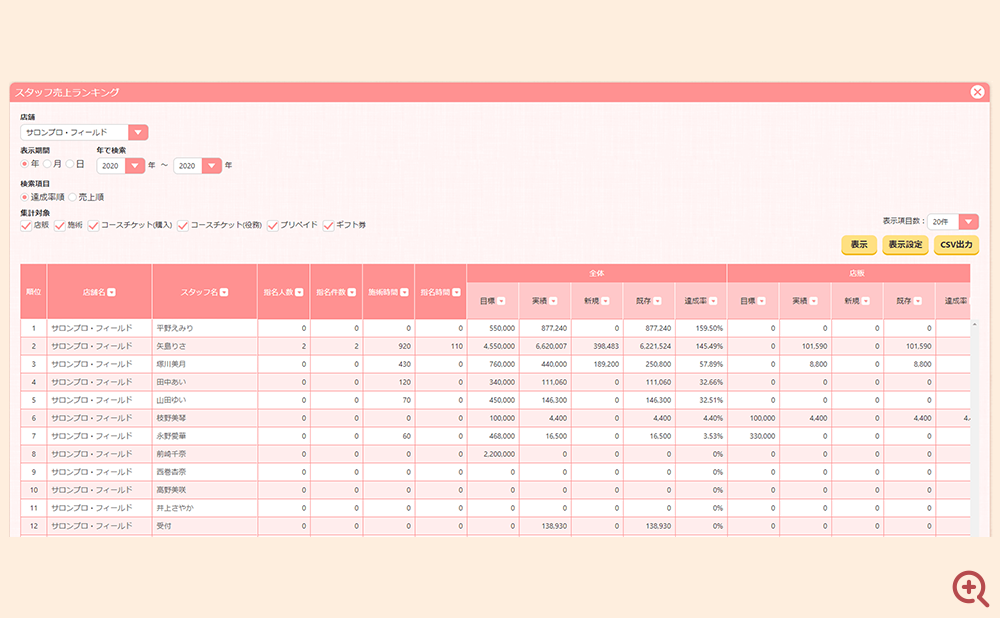
Task: Open 表示設定 display settings
Action: [x=906, y=245]
